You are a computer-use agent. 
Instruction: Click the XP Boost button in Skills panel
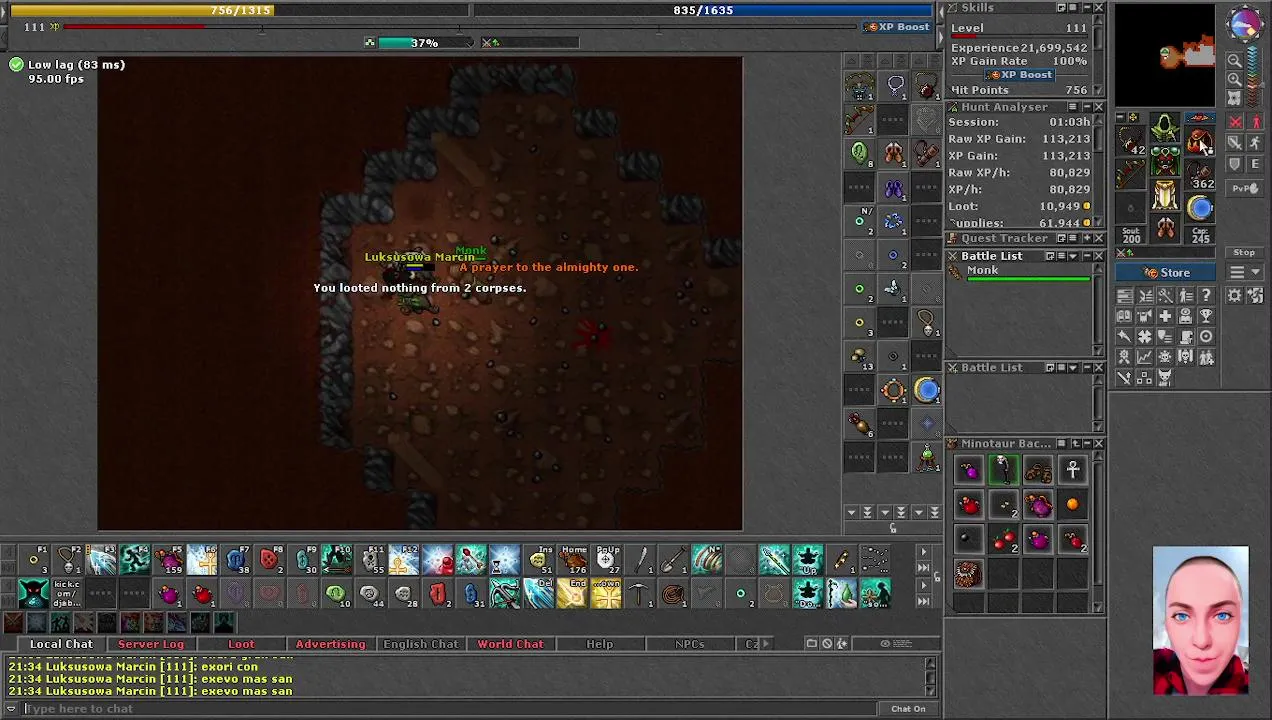(1019, 75)
